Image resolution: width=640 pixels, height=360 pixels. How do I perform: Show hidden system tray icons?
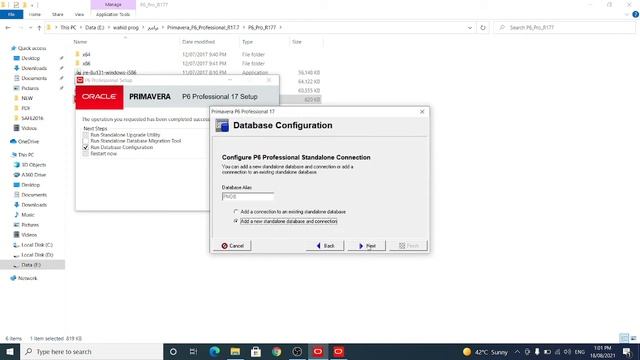tap(517, 351)
